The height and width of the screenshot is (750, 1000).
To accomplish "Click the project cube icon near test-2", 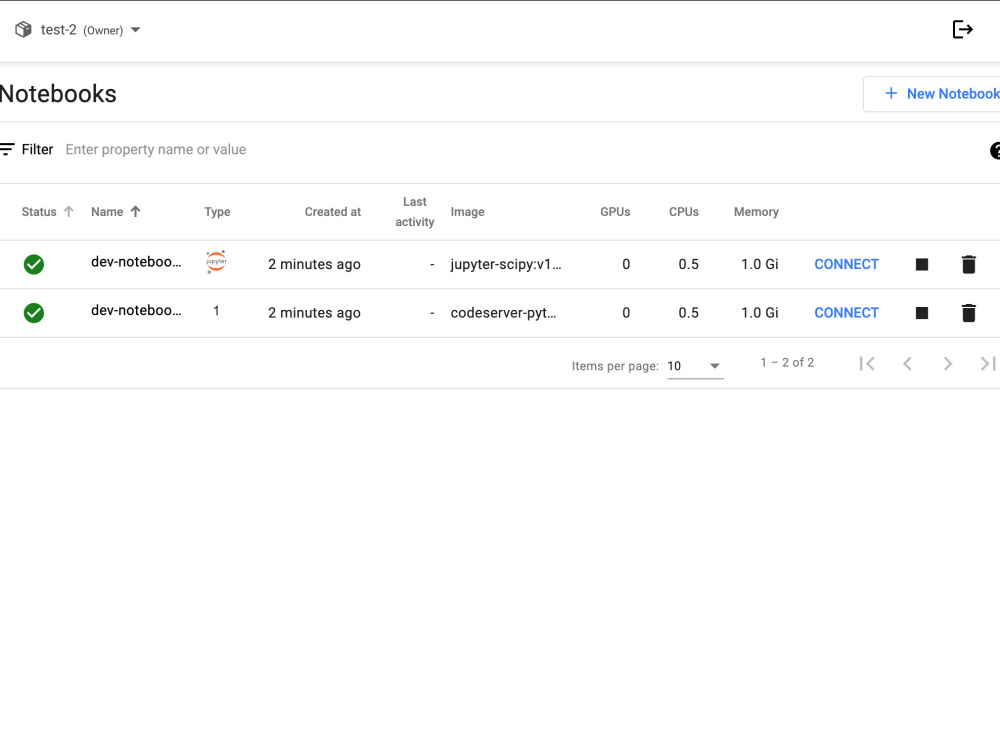I will coord(22,29).
